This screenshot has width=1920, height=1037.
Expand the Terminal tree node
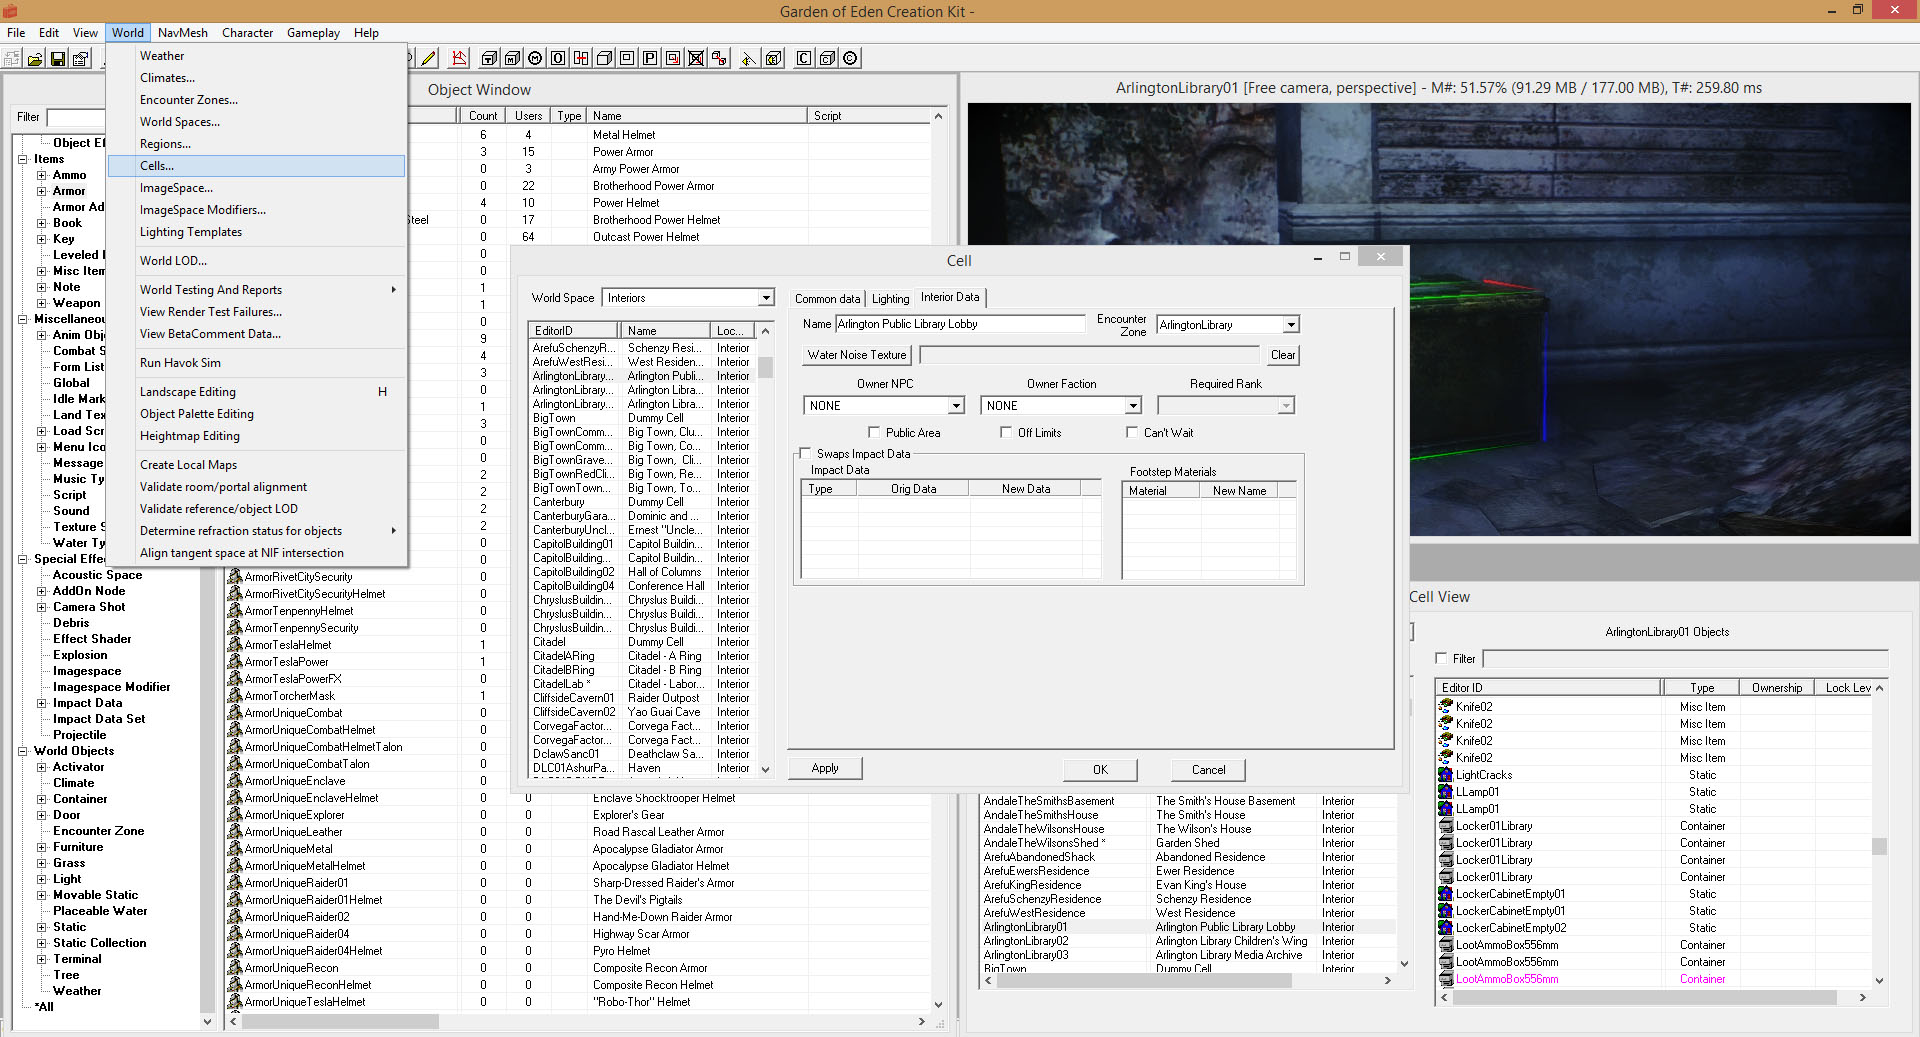pyautogui.click(x=42, y=959)
